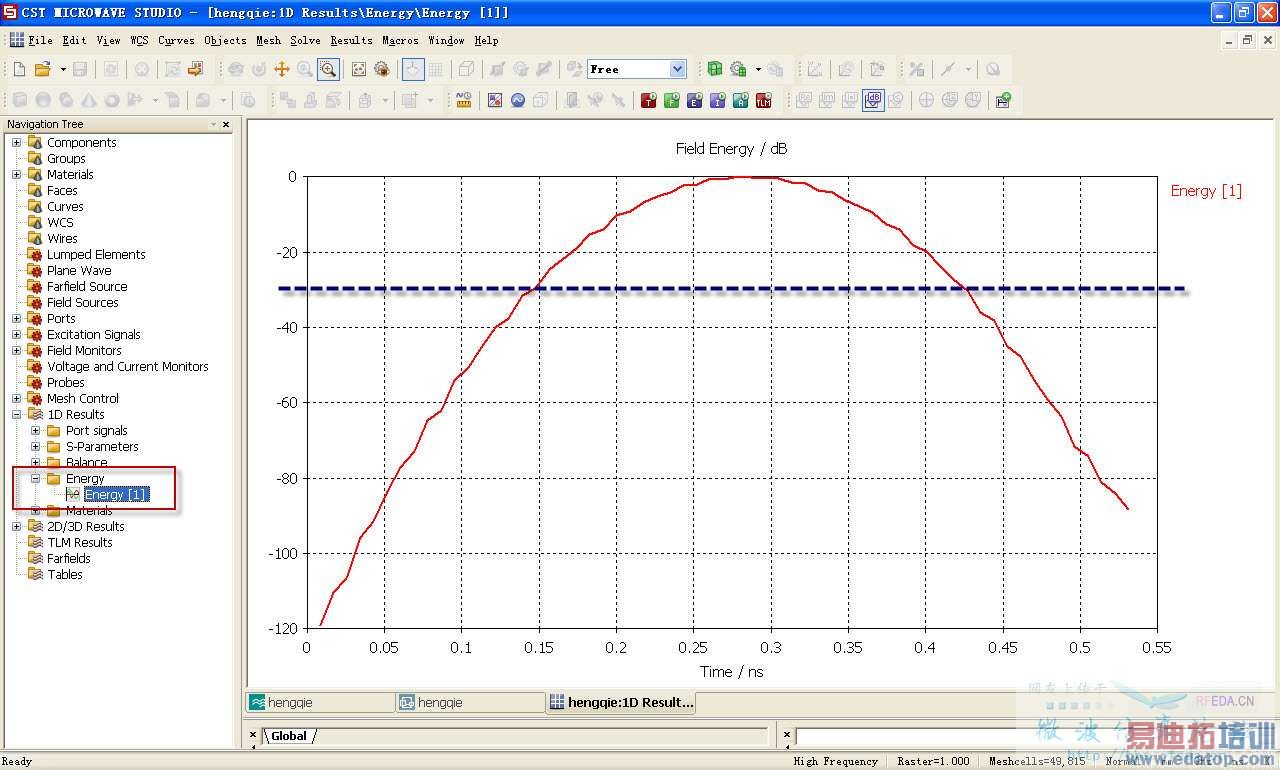
Task: Select Energy [1] result in tree
Action: tap(116, 494)
